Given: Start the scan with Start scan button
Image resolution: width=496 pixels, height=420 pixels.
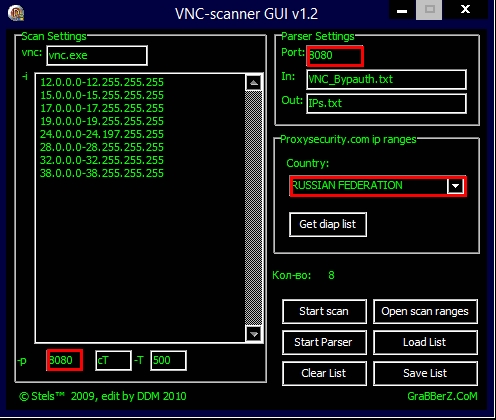Looking at the screenshot, I should (324, 311).
